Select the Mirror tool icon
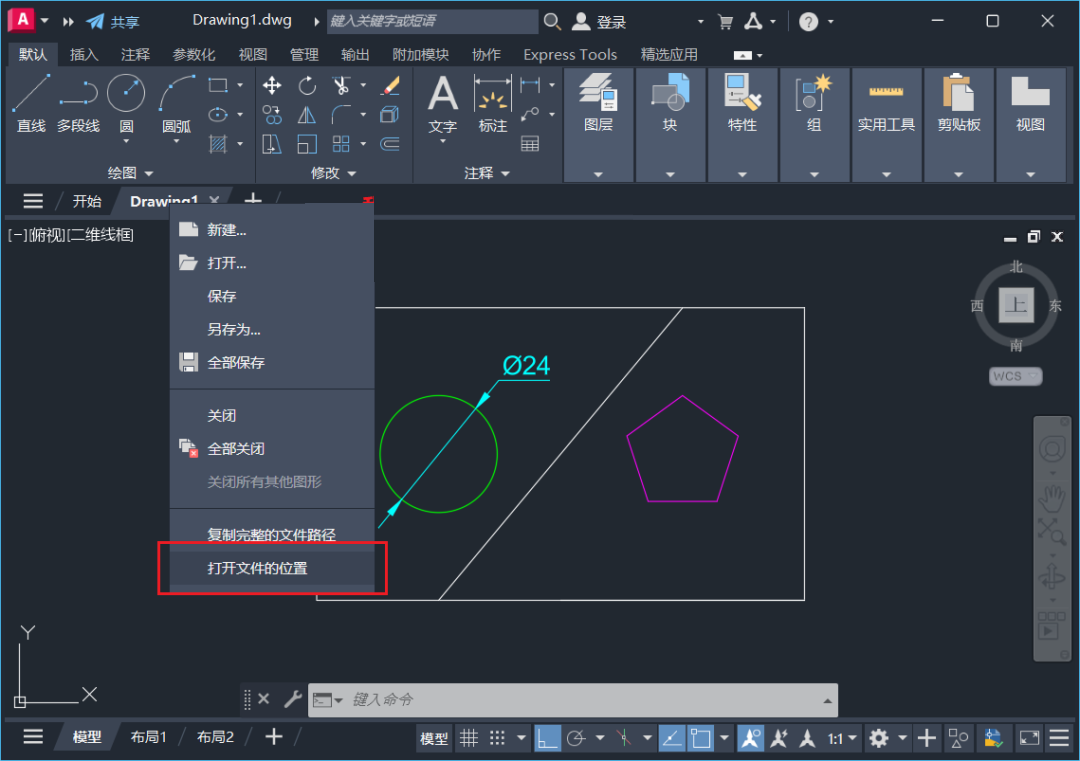 307,115
